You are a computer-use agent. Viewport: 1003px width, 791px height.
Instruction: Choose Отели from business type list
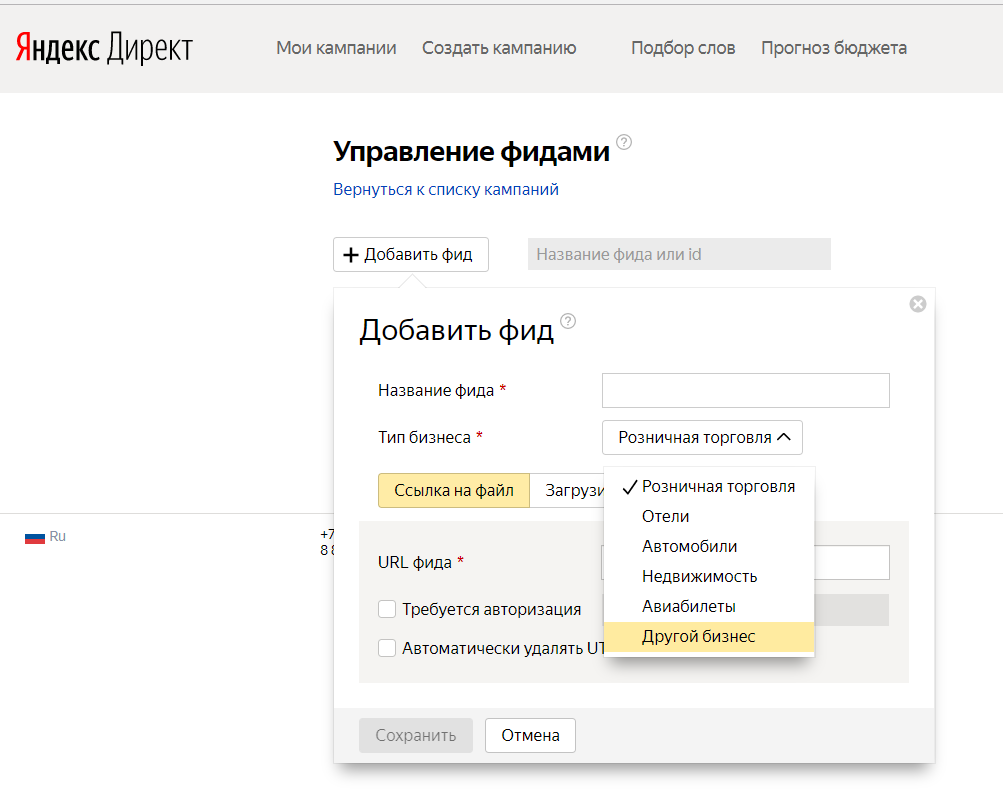(709, 517)
